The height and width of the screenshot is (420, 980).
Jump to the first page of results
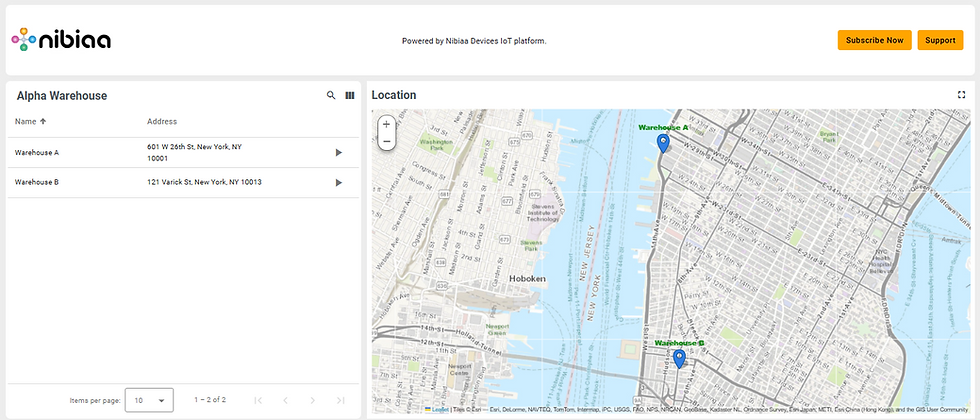tap(258, 400)
